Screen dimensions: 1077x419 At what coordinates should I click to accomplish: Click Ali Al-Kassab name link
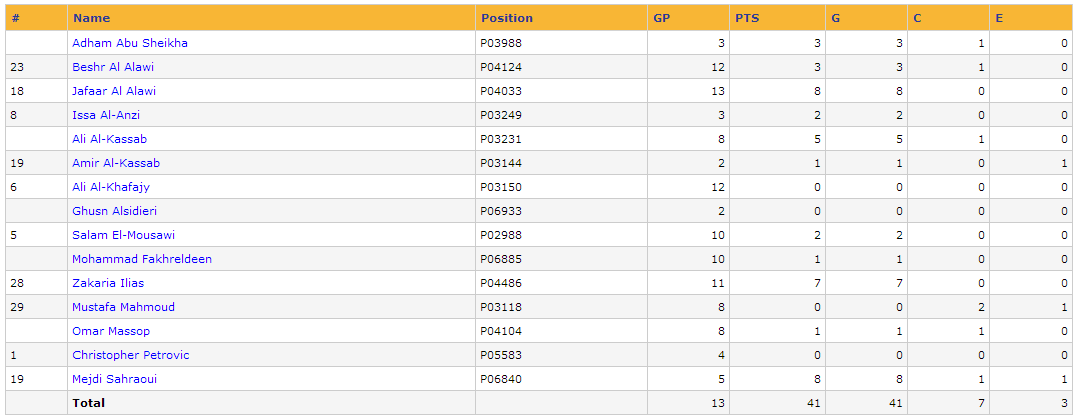tap(109, 139)
